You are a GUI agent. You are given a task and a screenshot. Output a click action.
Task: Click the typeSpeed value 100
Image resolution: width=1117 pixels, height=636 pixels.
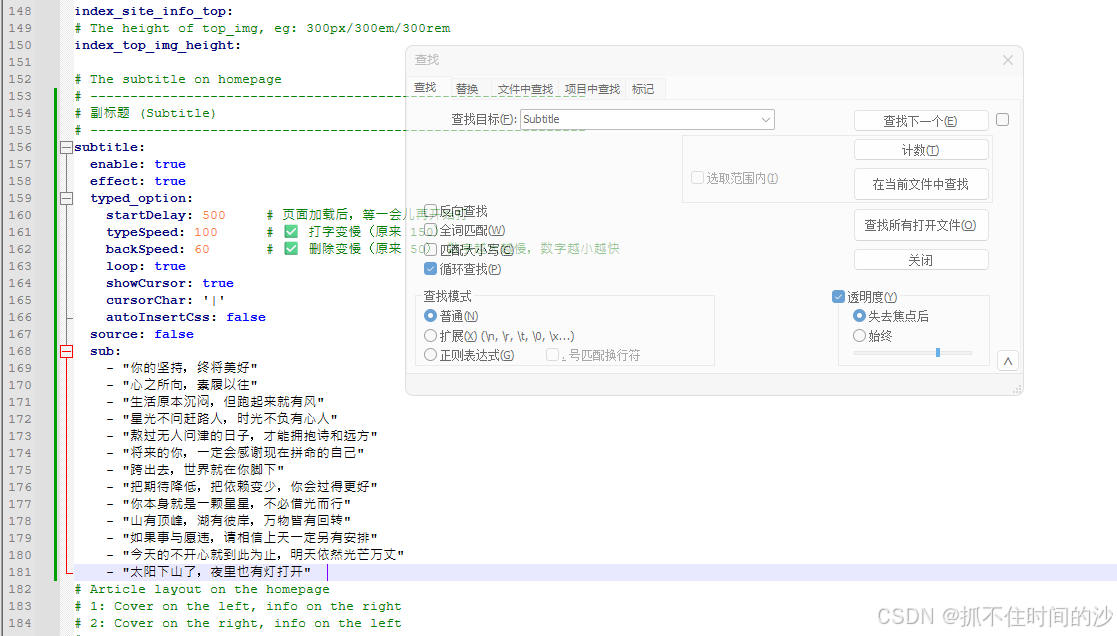click(206, 232)
